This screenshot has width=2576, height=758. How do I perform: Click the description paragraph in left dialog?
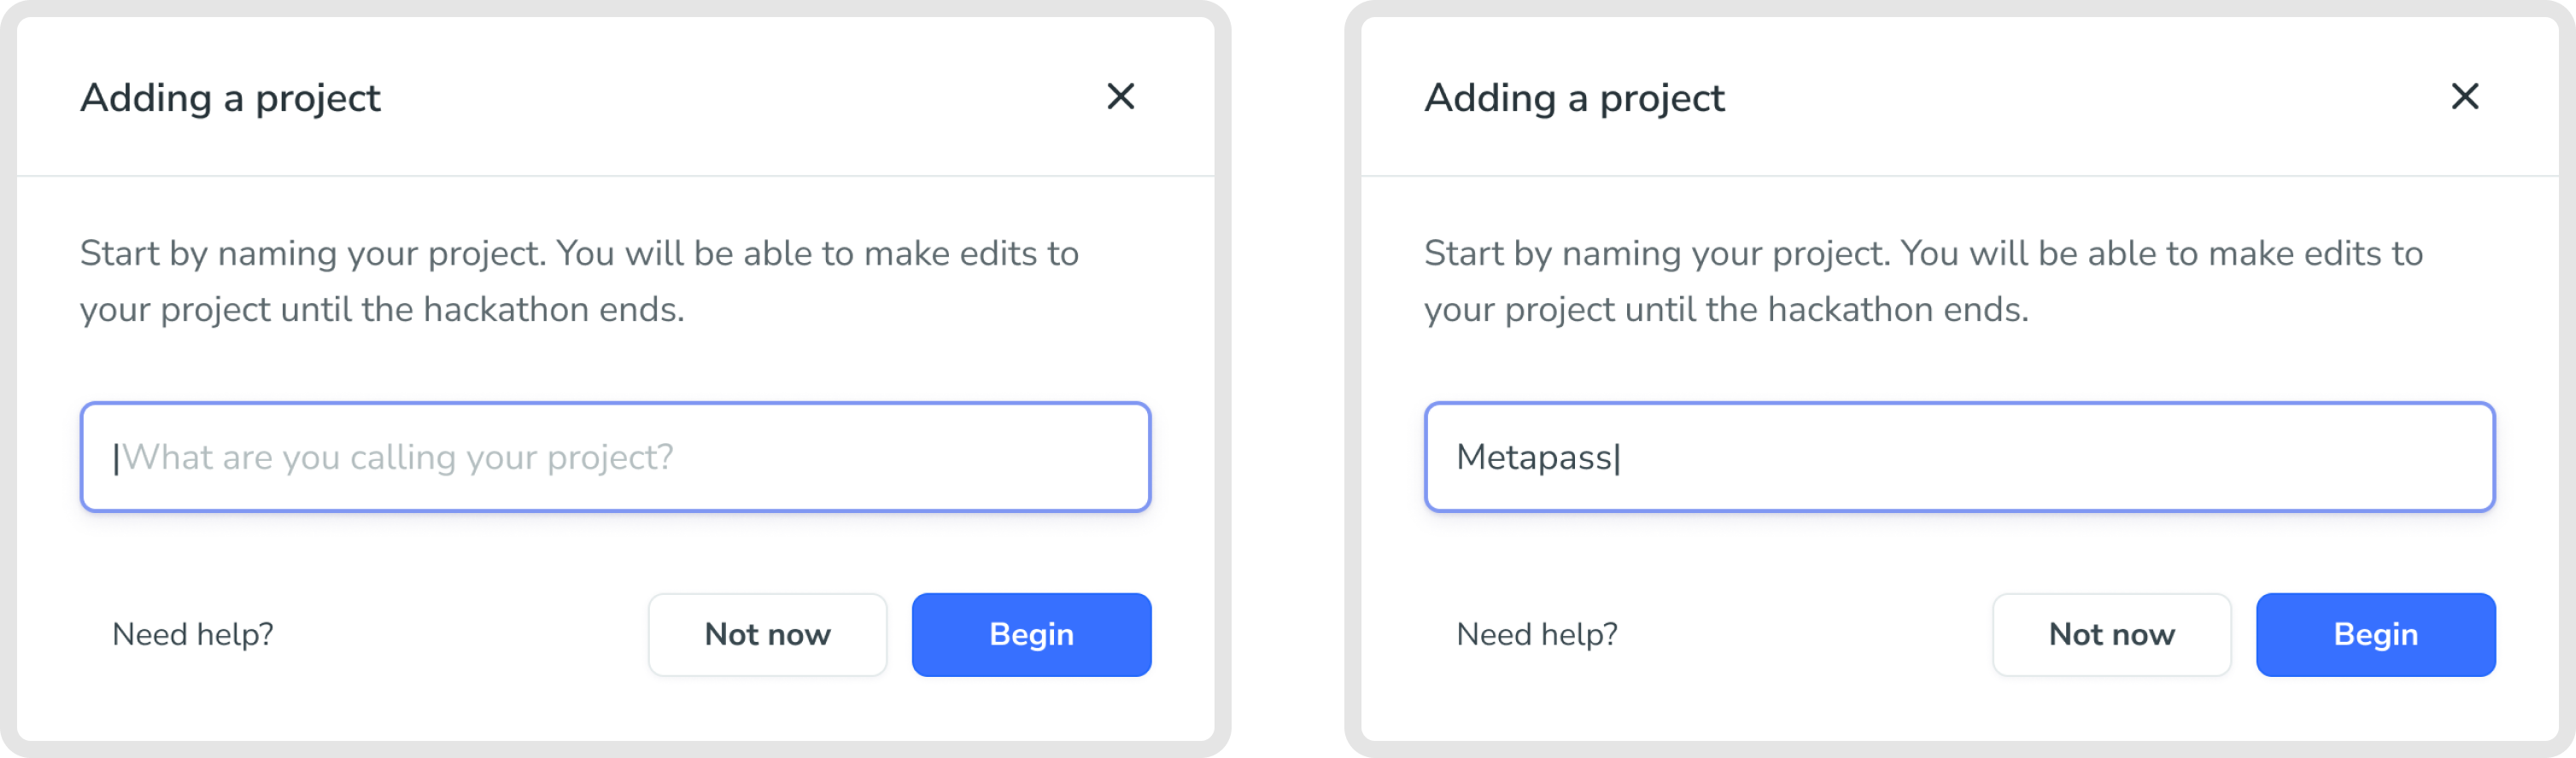point(579,281)
